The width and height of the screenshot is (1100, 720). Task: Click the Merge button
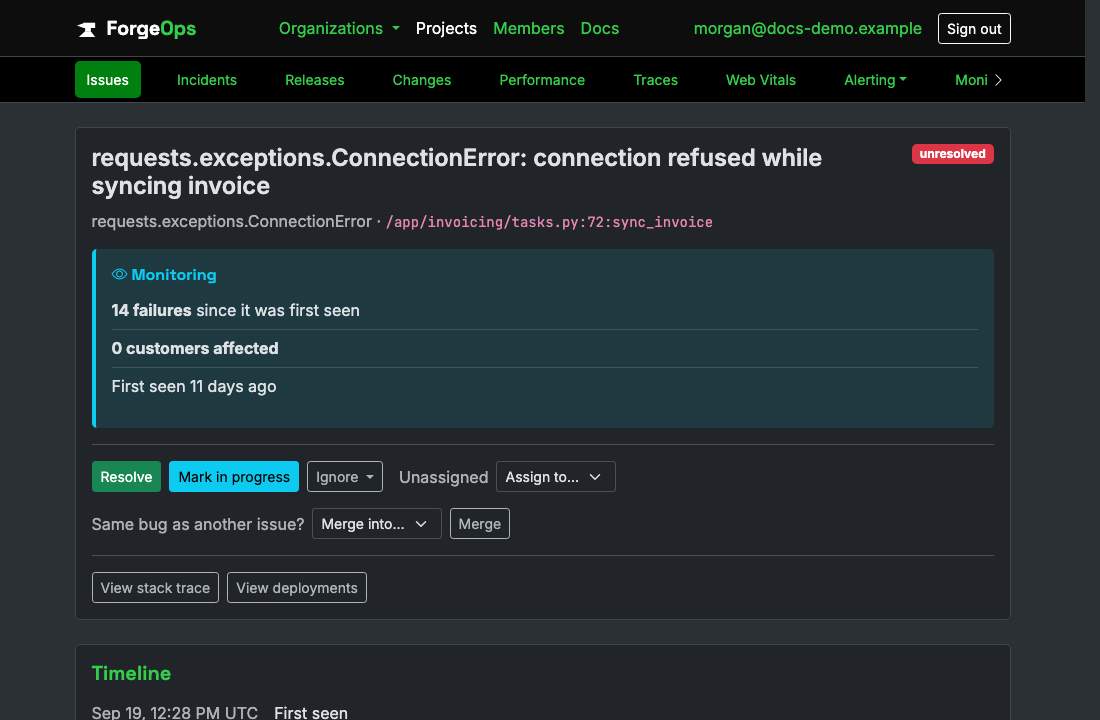coord(479,524)
